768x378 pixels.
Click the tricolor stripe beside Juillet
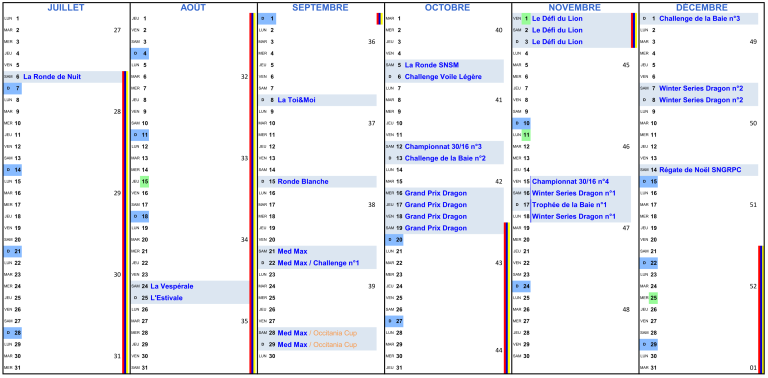point(125,222)
